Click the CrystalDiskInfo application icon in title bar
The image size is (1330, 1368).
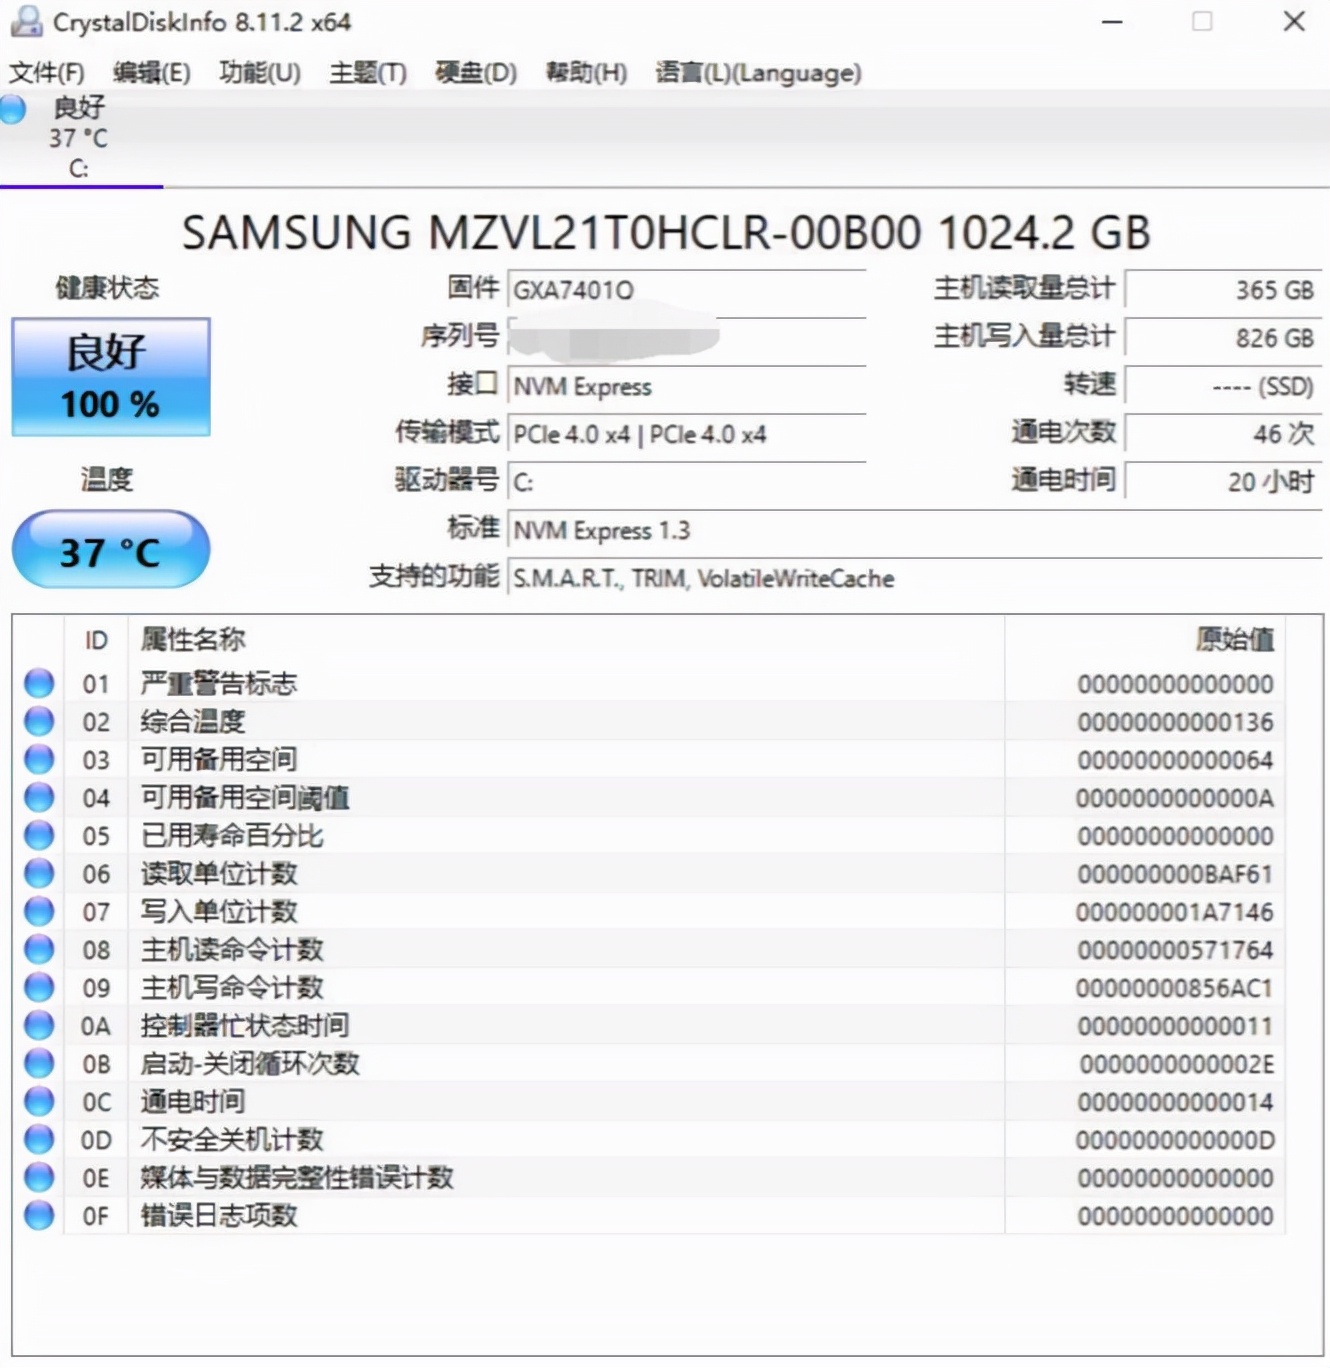click(x=25, y=22)
